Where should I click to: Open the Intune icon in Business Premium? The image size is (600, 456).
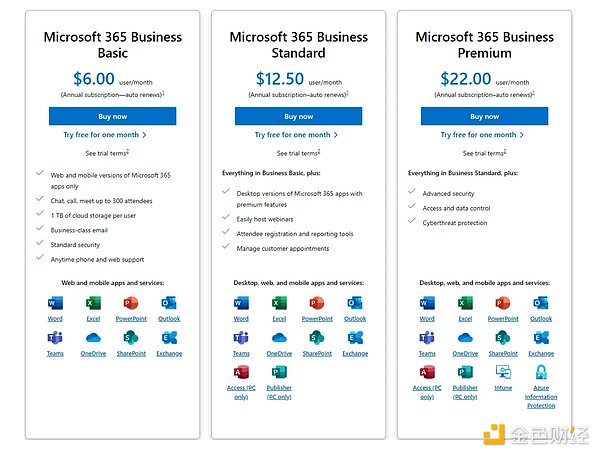(503, 372)
